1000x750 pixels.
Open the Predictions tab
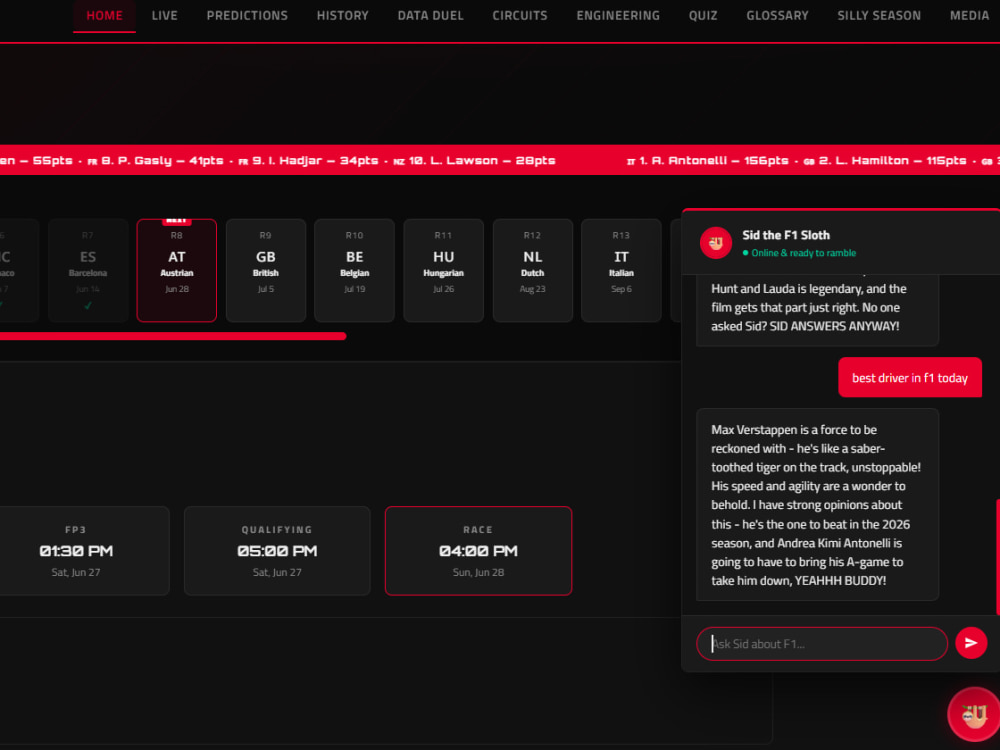247,15
